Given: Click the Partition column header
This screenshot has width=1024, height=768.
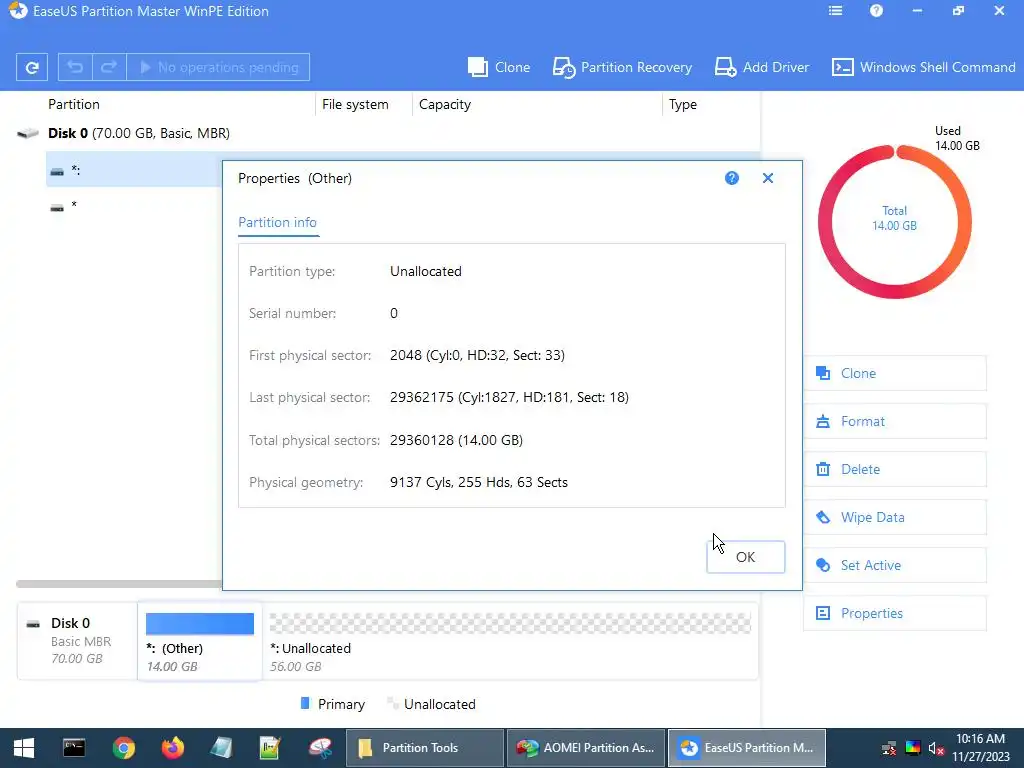Looking at the screenshot, I should [x=74, y=104].
